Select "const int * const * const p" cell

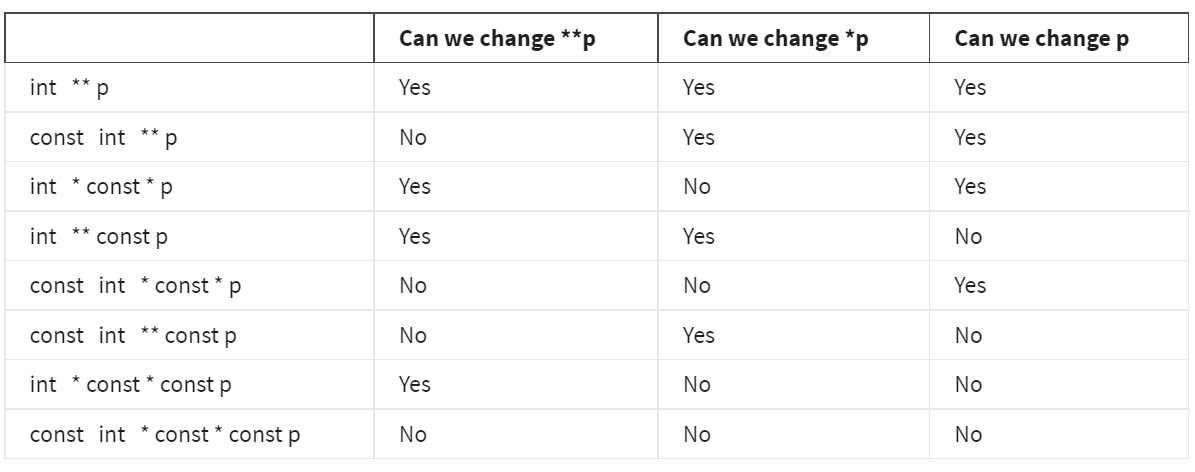coord(166,435)
